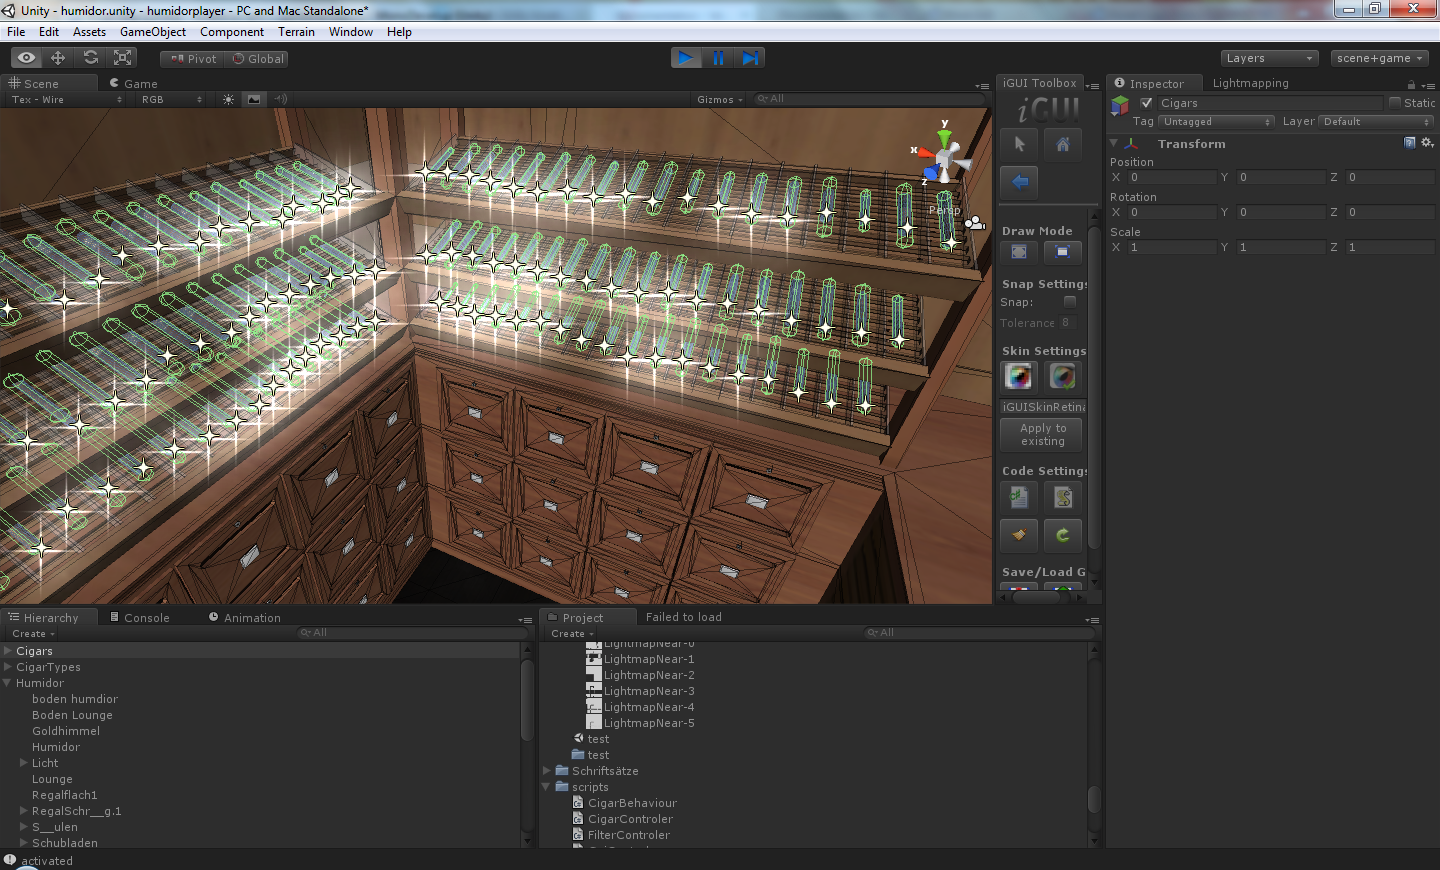This screenshot has height=870, width=1440.
Task: Click Apply to existing button
Action: [1042, 435]
